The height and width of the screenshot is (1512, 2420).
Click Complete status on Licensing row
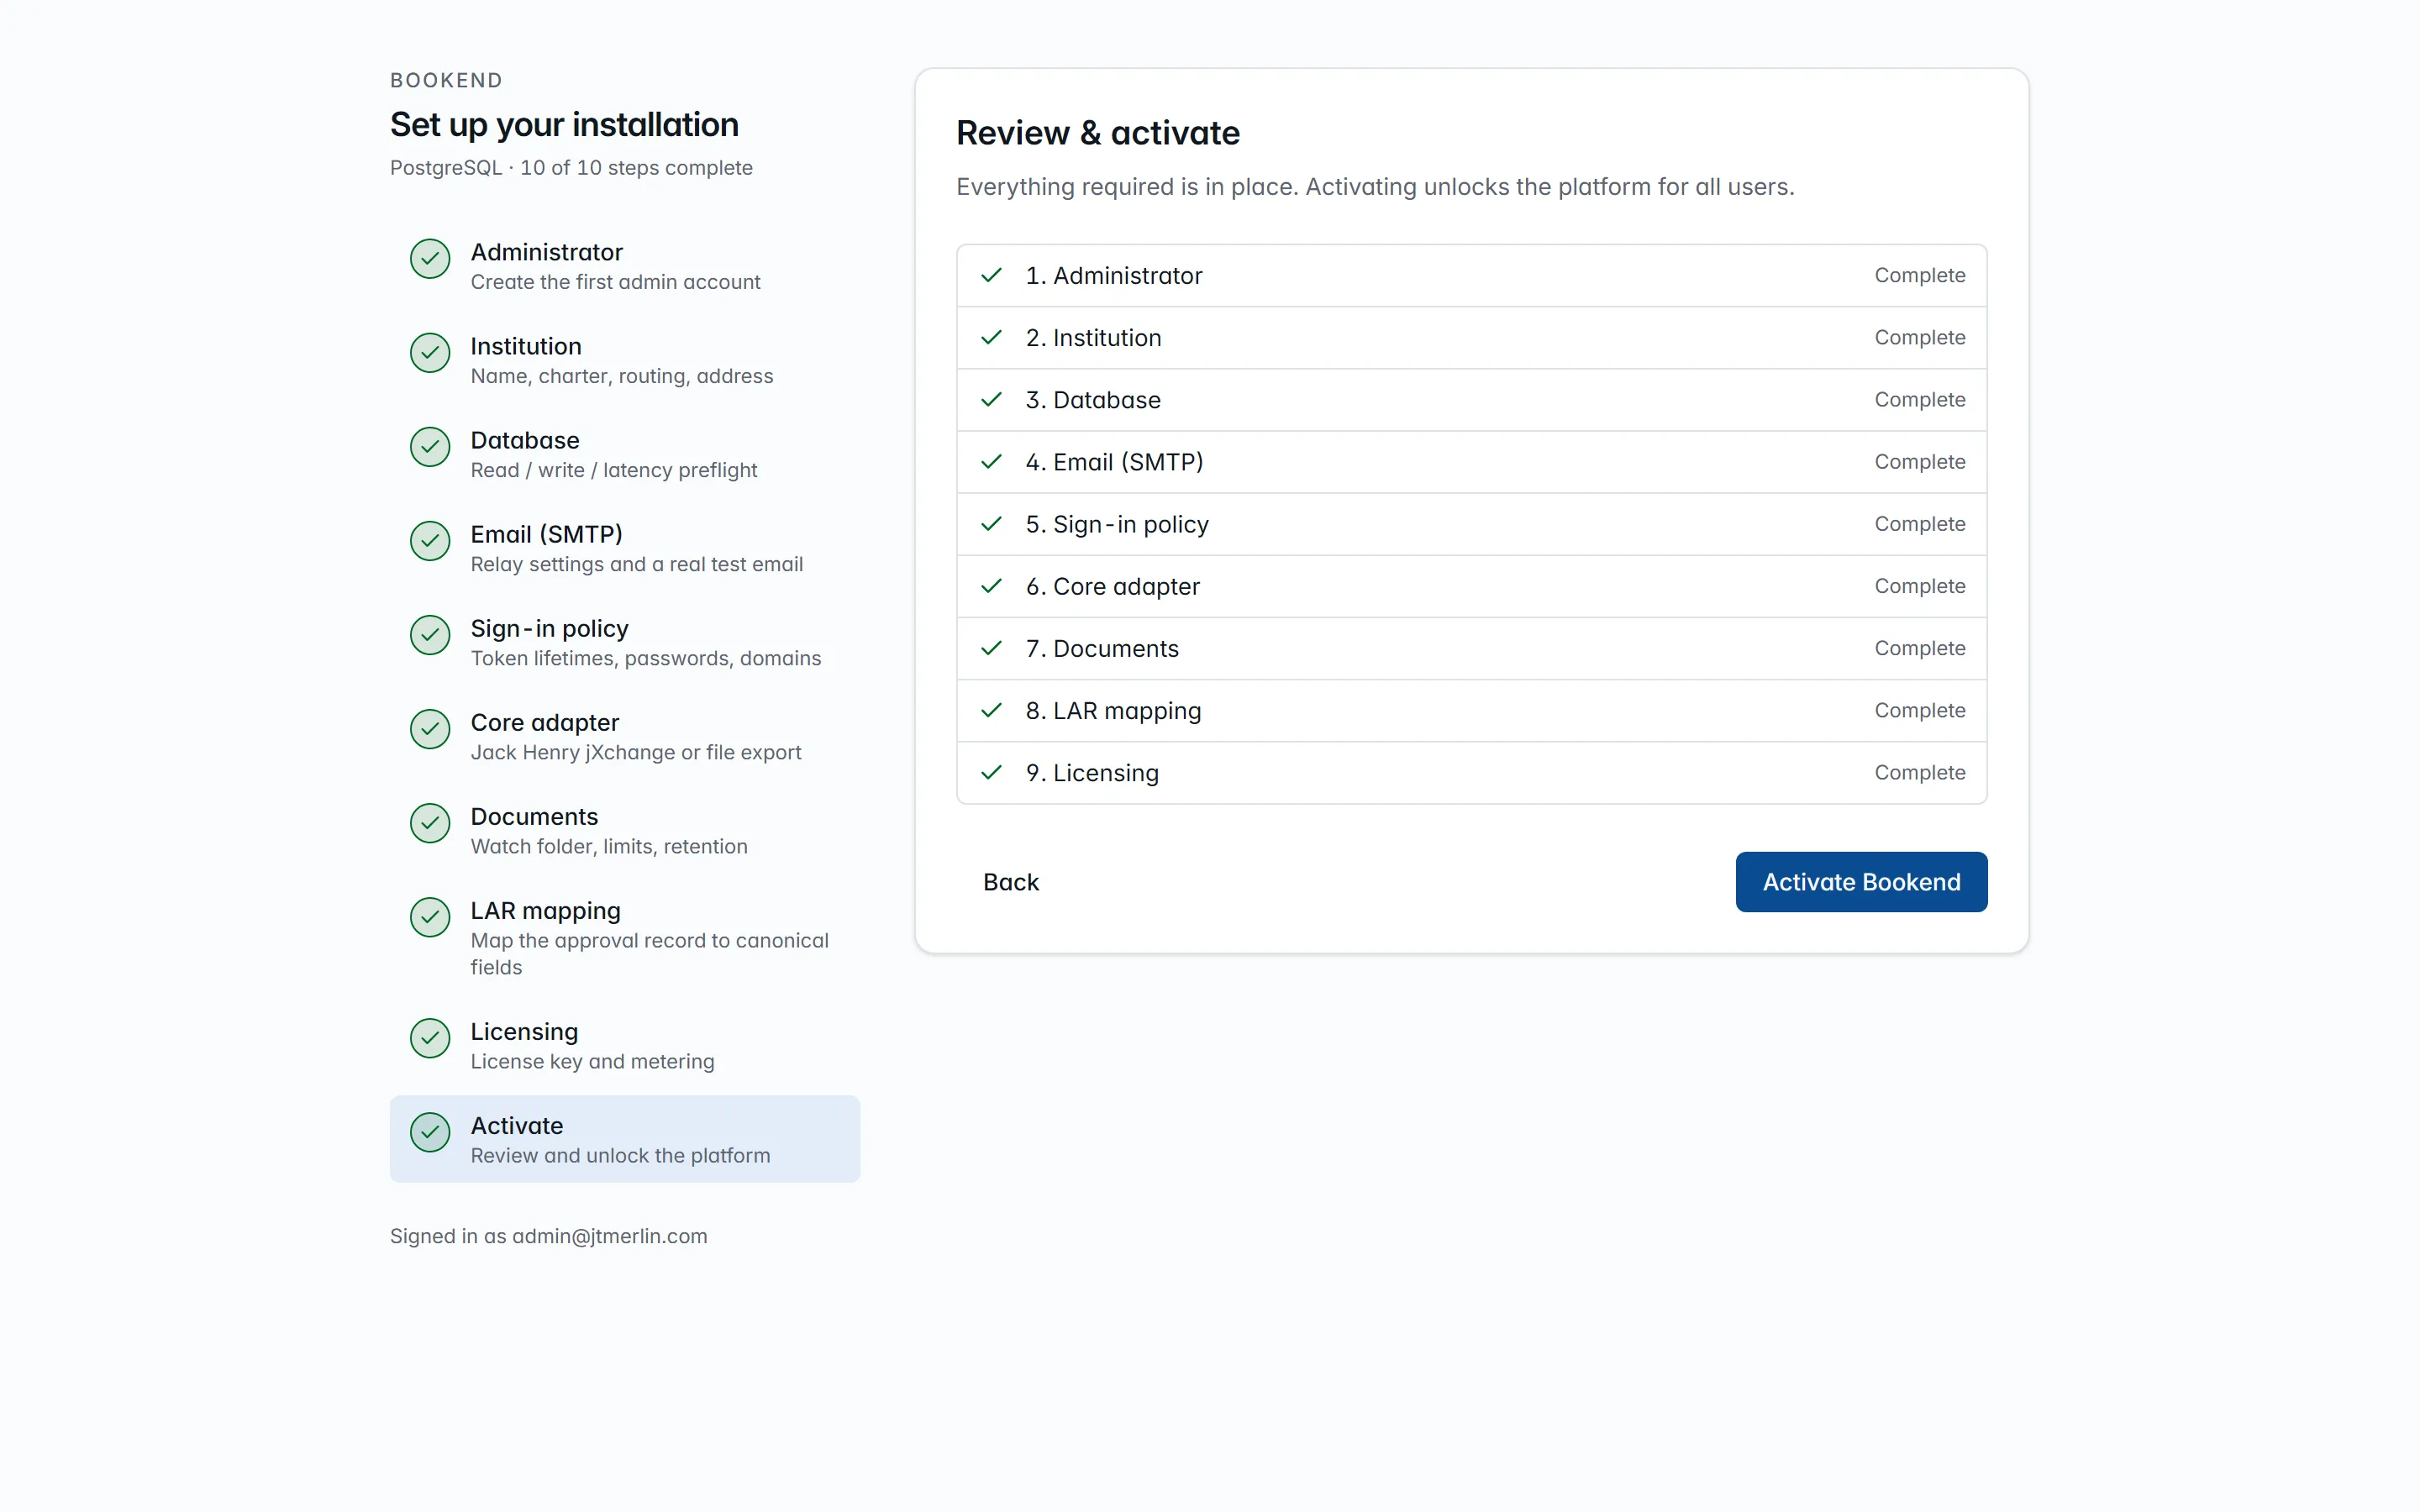(x=1919, y=772)
